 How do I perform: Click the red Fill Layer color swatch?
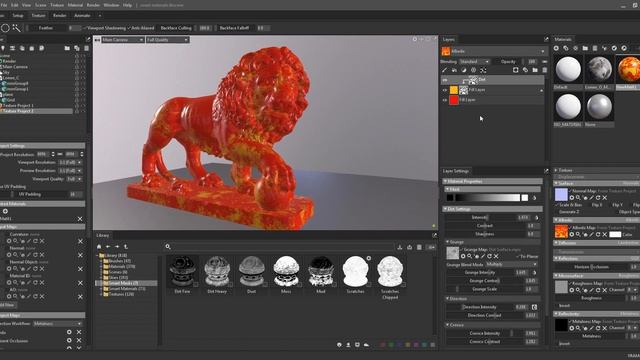[453, 100]
